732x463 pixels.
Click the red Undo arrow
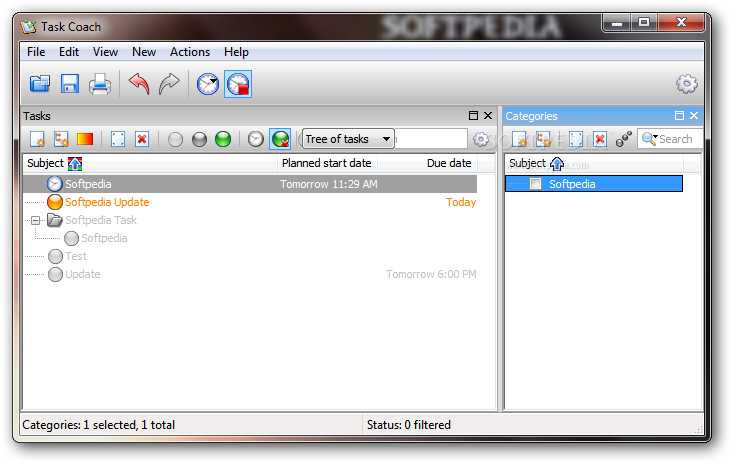pyautogui.click(x=139, y=84)
